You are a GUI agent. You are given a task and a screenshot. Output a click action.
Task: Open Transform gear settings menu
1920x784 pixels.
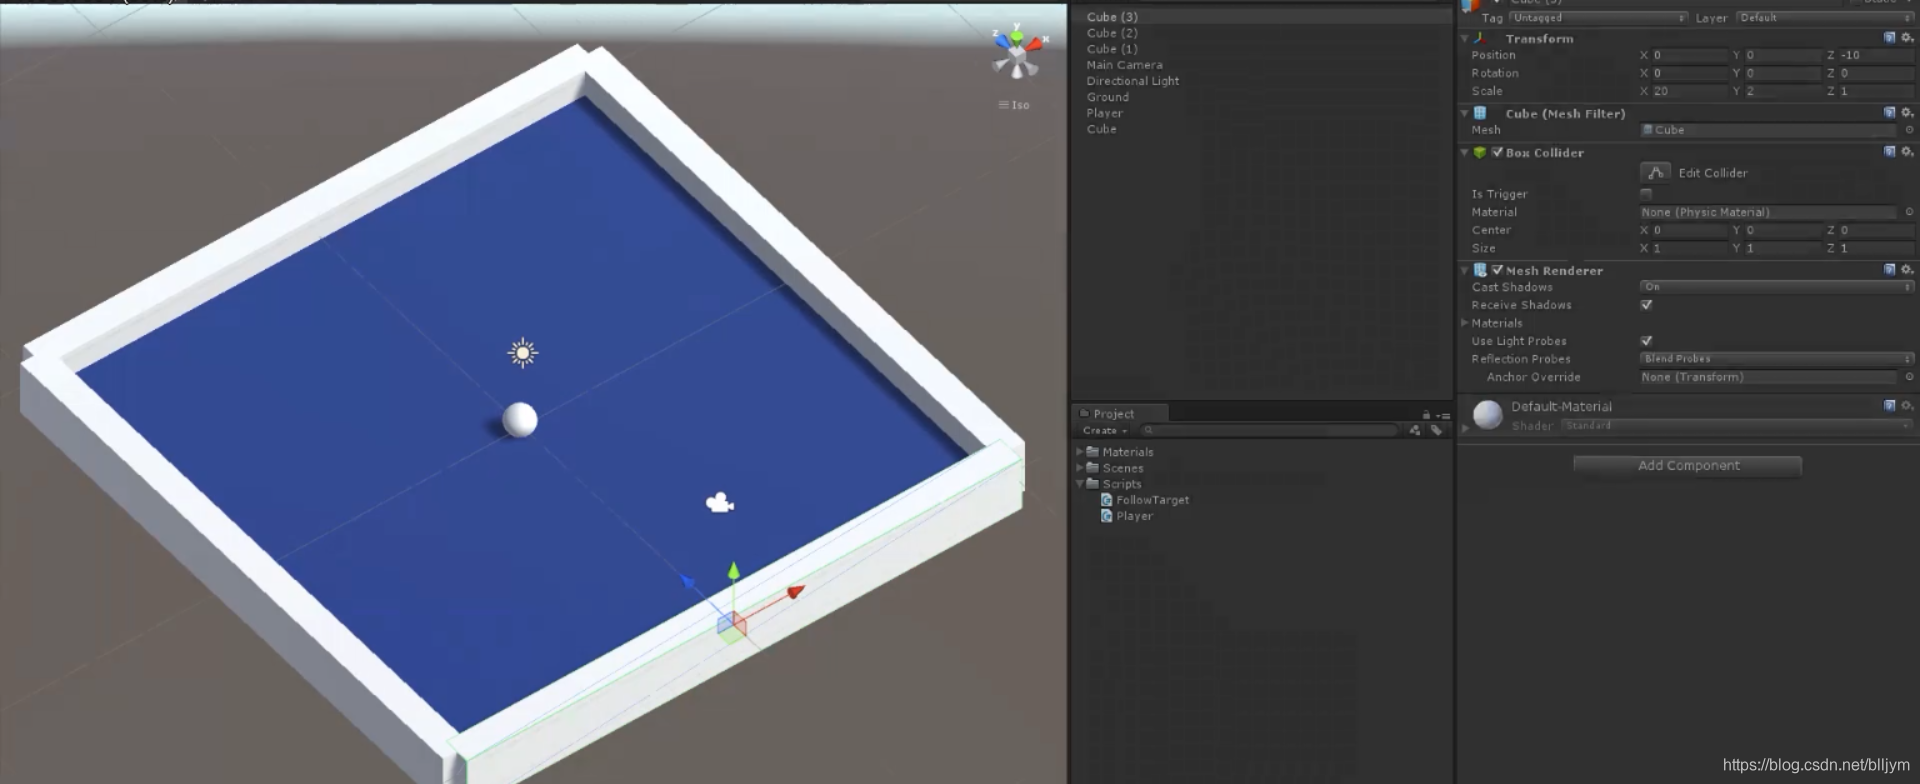pos(1906,38)
